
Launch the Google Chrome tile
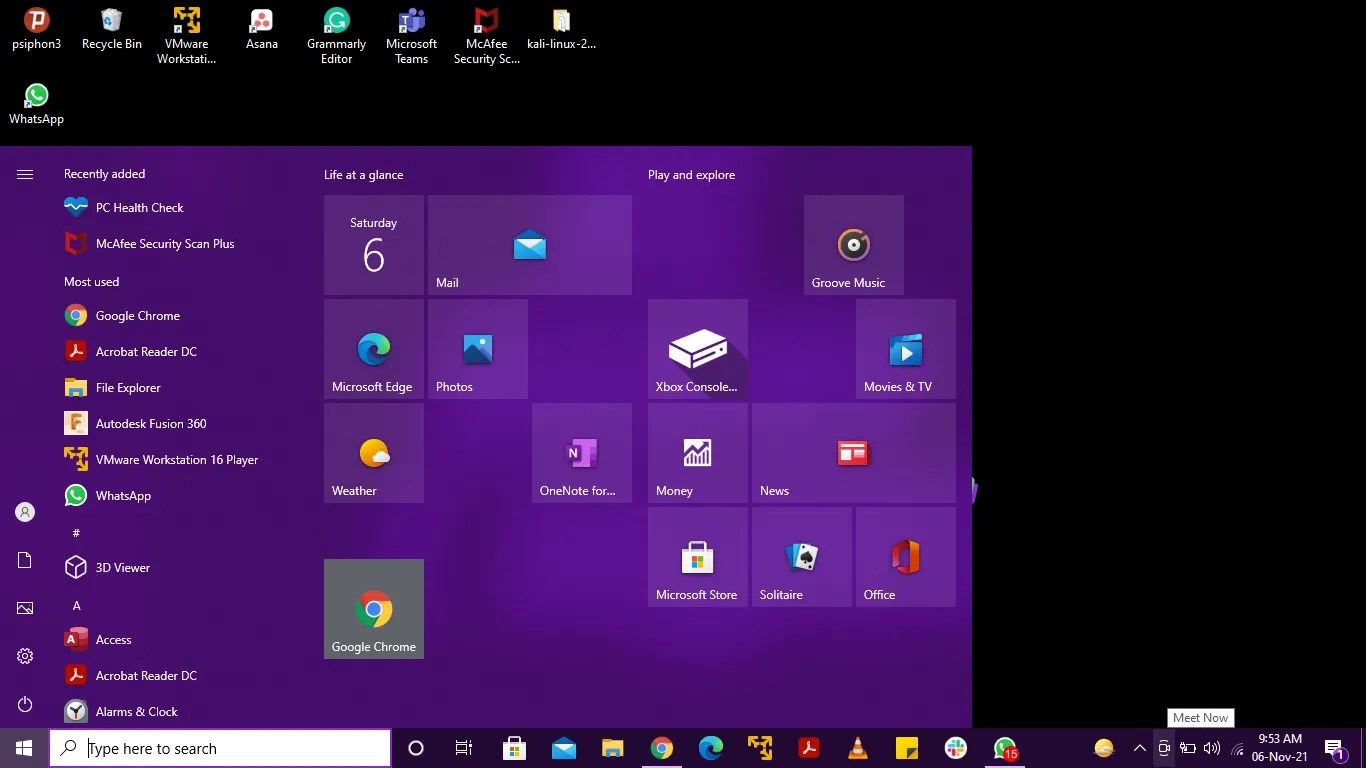374,609
